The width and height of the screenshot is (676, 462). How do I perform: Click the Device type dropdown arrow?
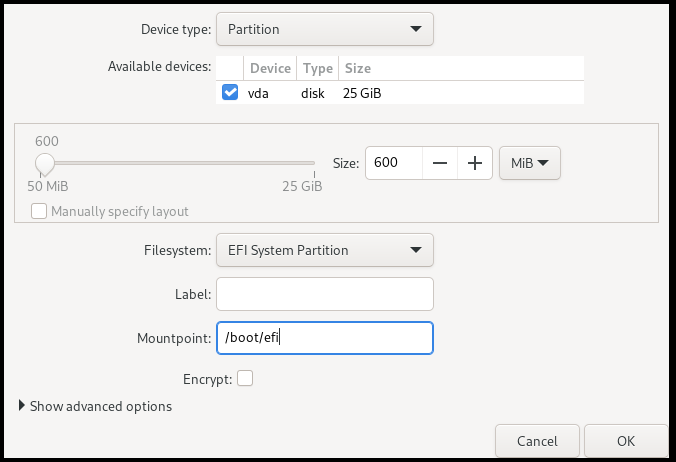click(416, 30)
